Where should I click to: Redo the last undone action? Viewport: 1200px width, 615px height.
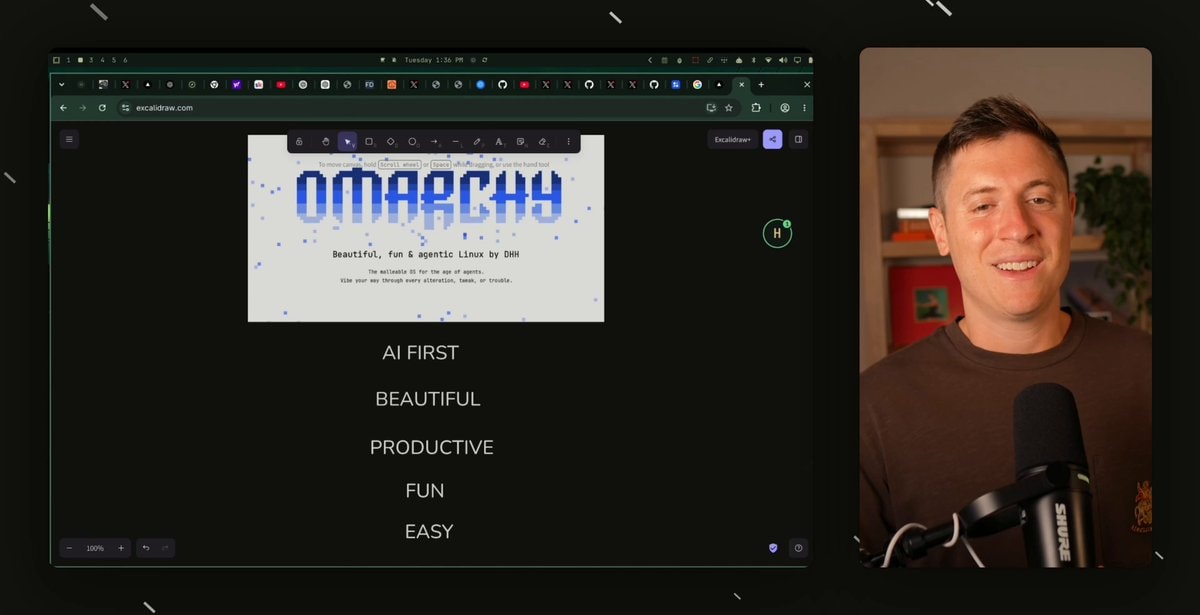tap(165, 548)
